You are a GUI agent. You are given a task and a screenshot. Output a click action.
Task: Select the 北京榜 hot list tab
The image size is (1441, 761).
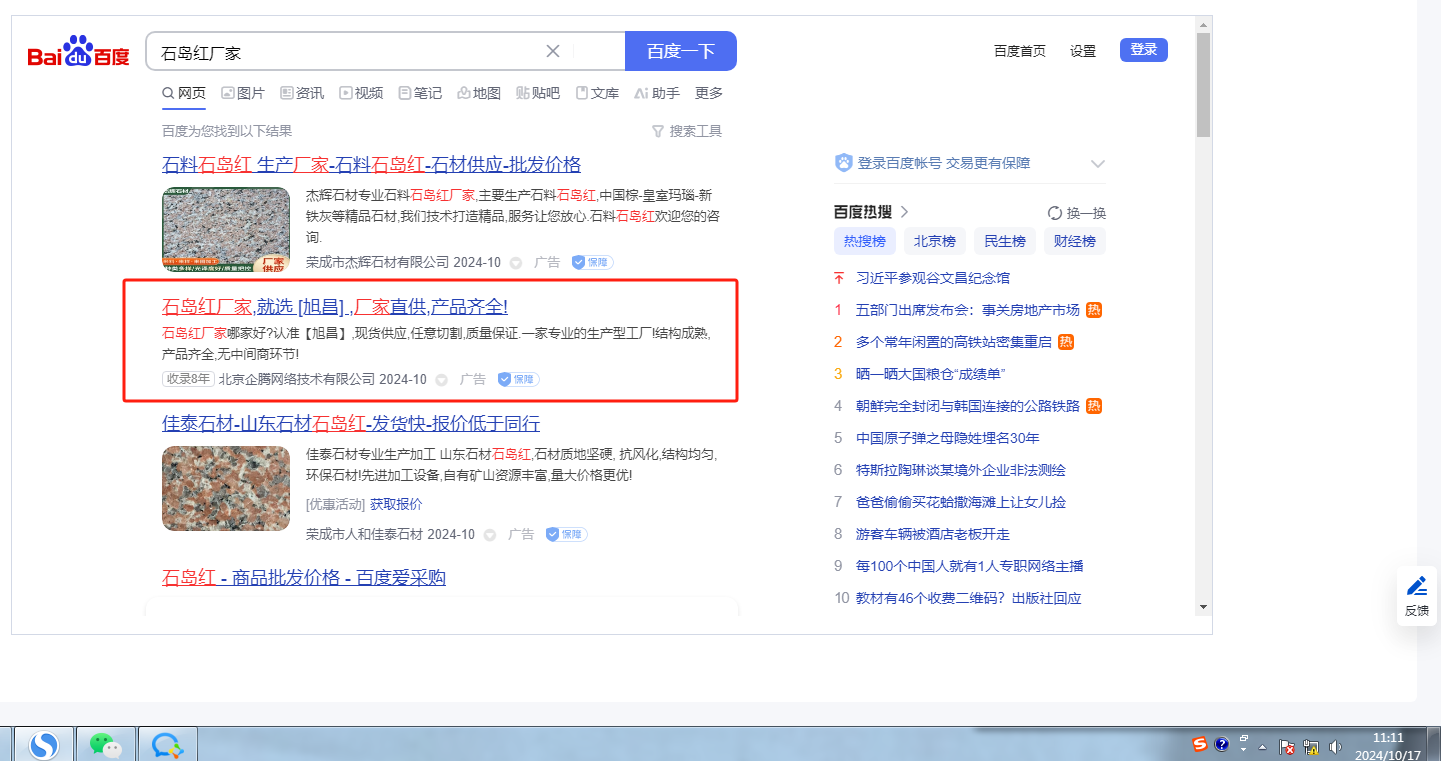[935, 241]
